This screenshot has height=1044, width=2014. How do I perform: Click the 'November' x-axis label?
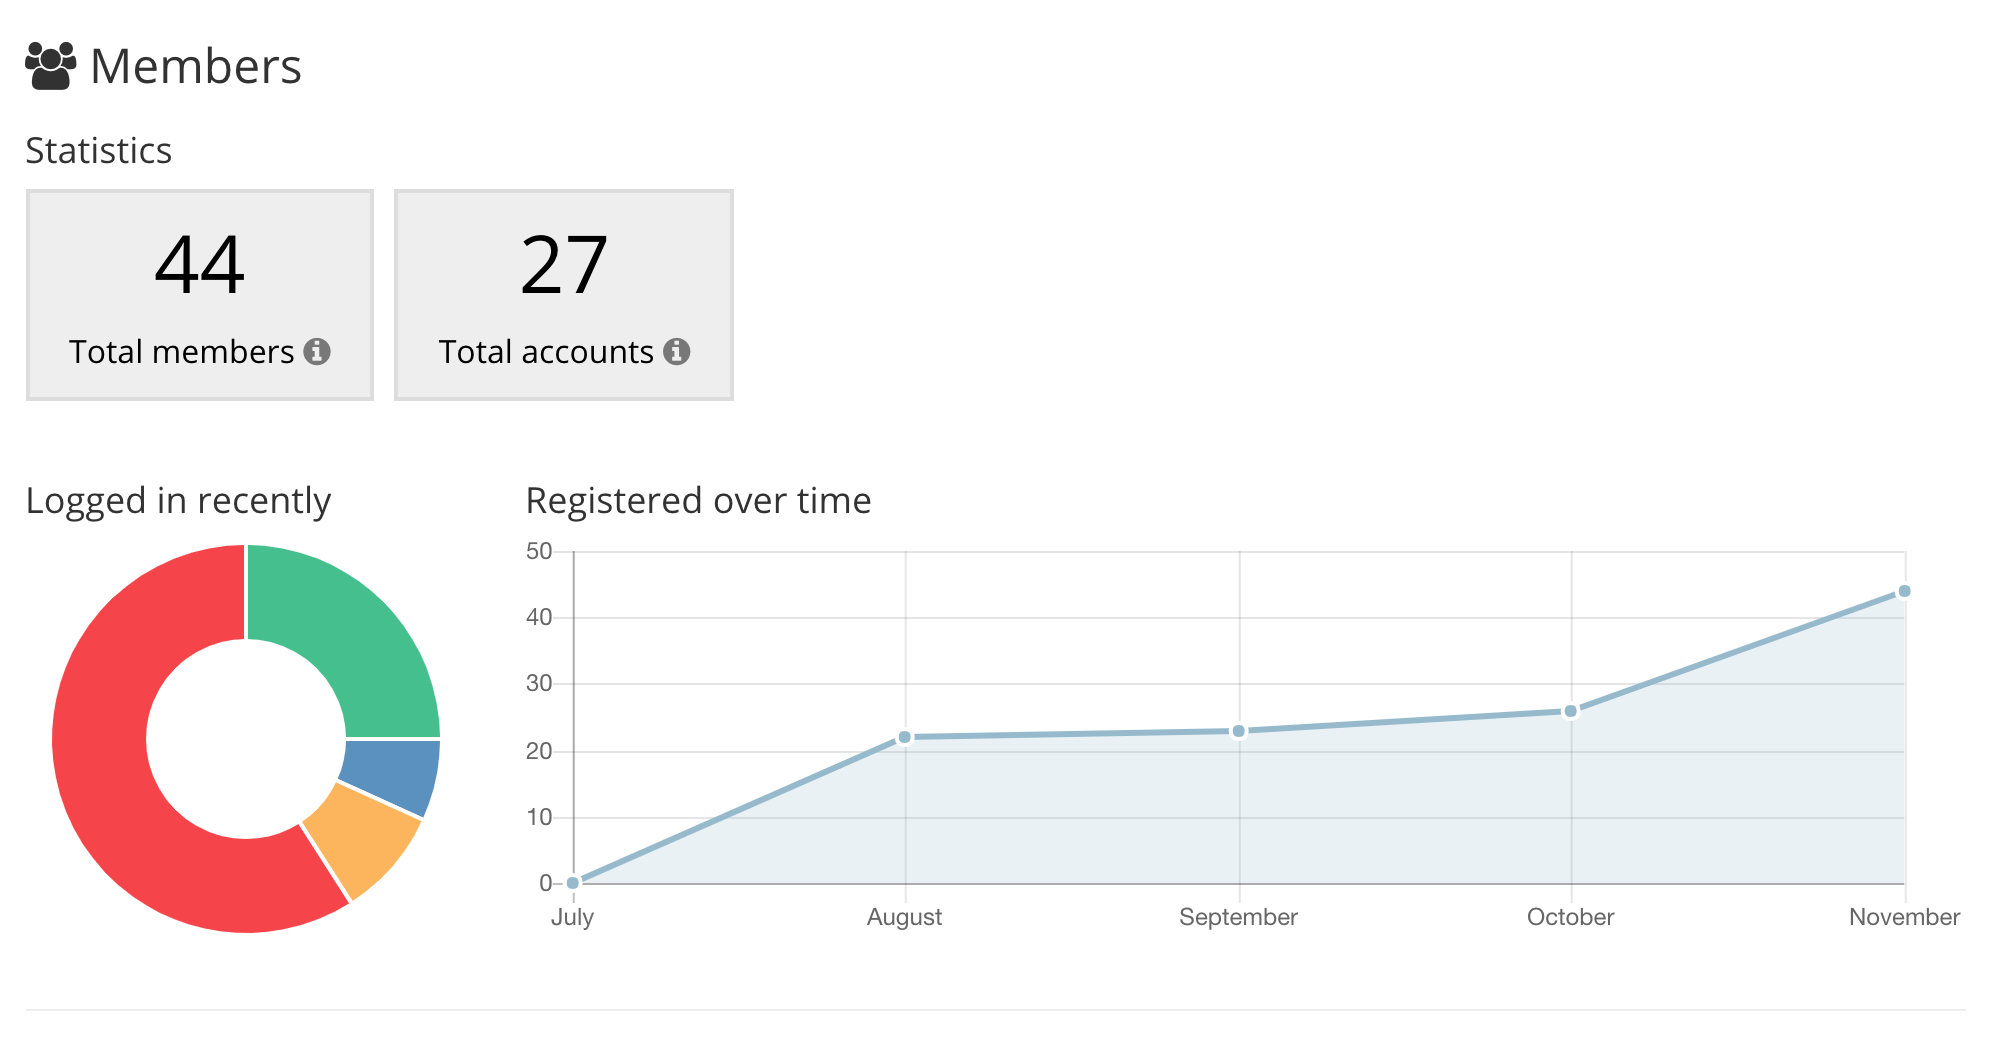[x=1905, y=917]
